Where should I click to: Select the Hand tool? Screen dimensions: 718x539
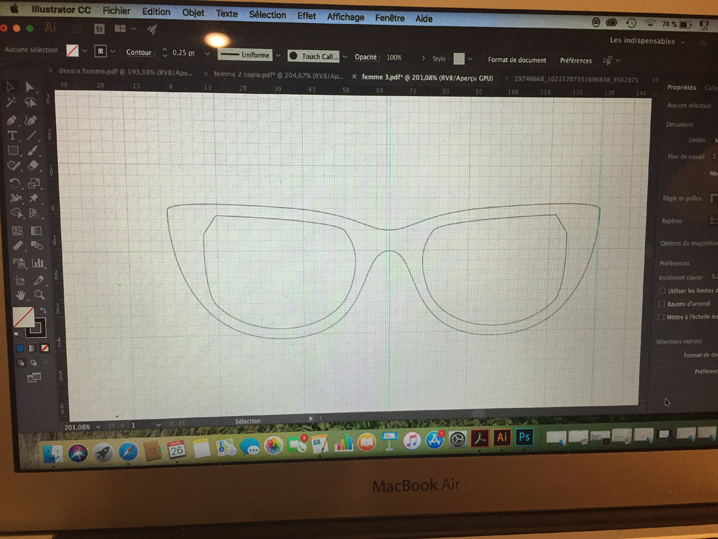(20, 296)
